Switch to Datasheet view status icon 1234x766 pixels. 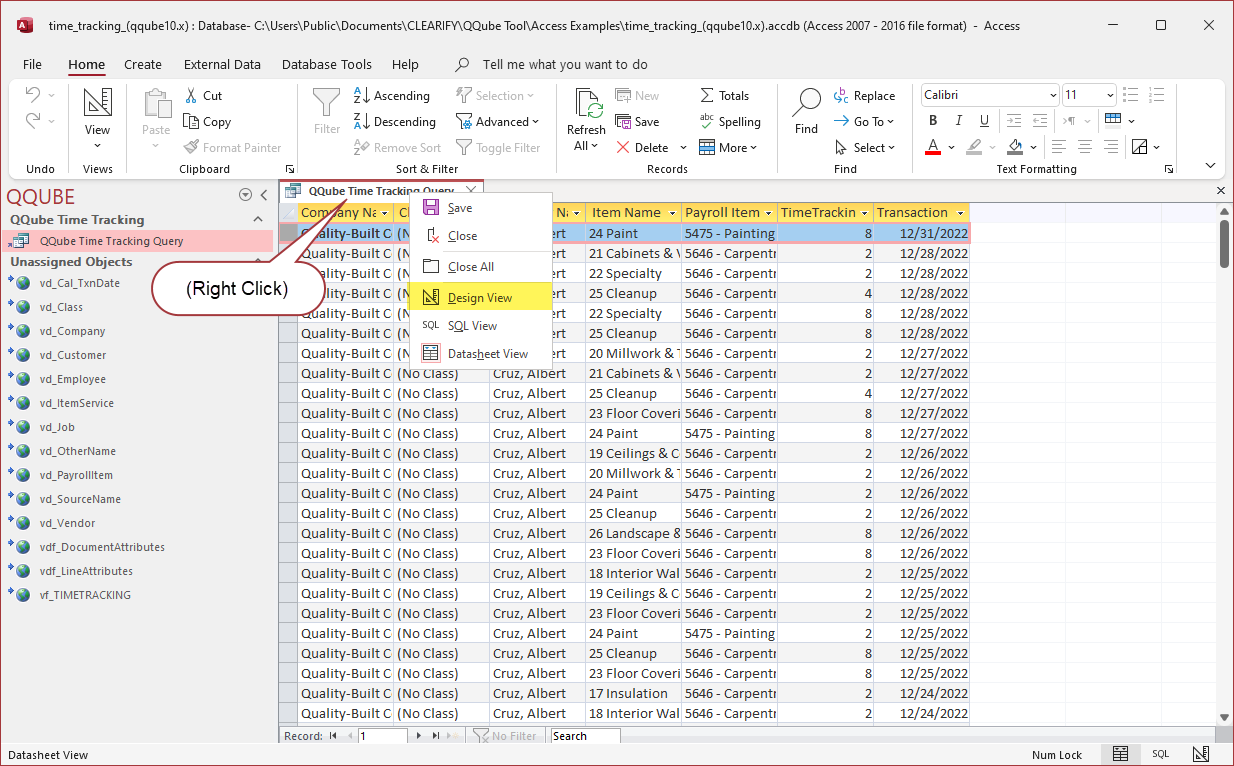click(x=1121, y=754)
